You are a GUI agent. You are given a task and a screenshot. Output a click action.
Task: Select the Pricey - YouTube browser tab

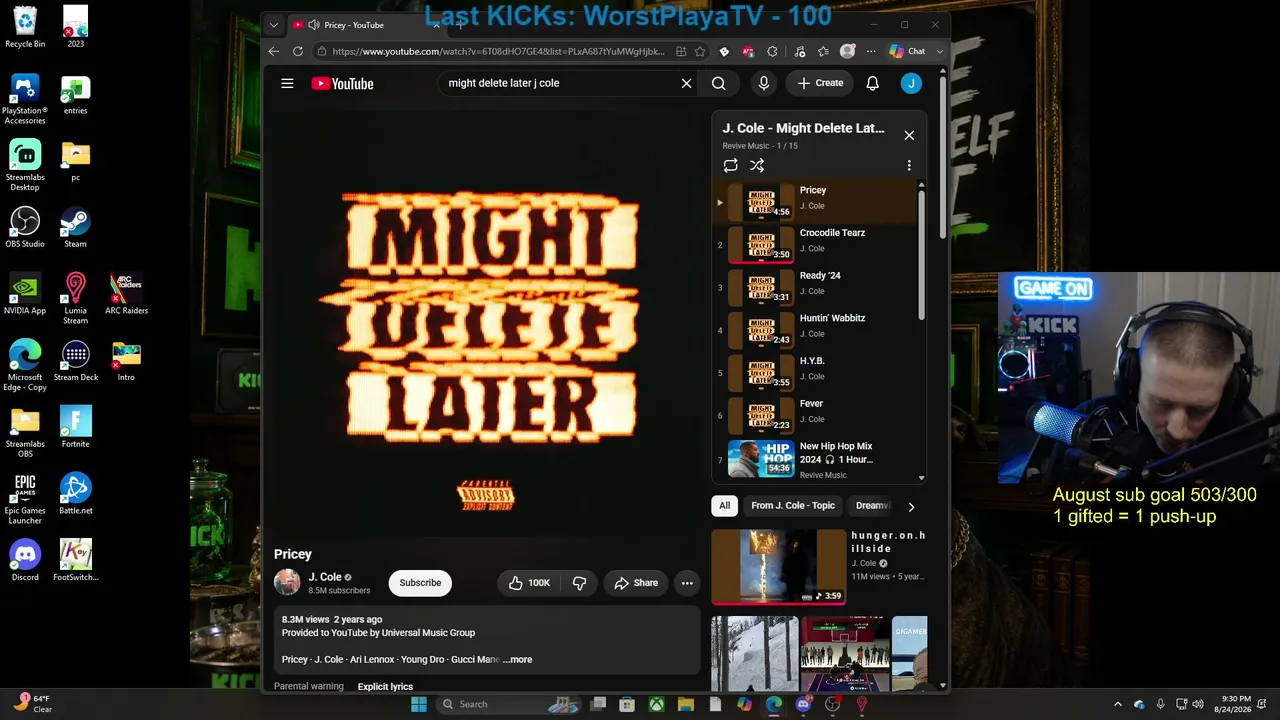click(x=364, y=25)
